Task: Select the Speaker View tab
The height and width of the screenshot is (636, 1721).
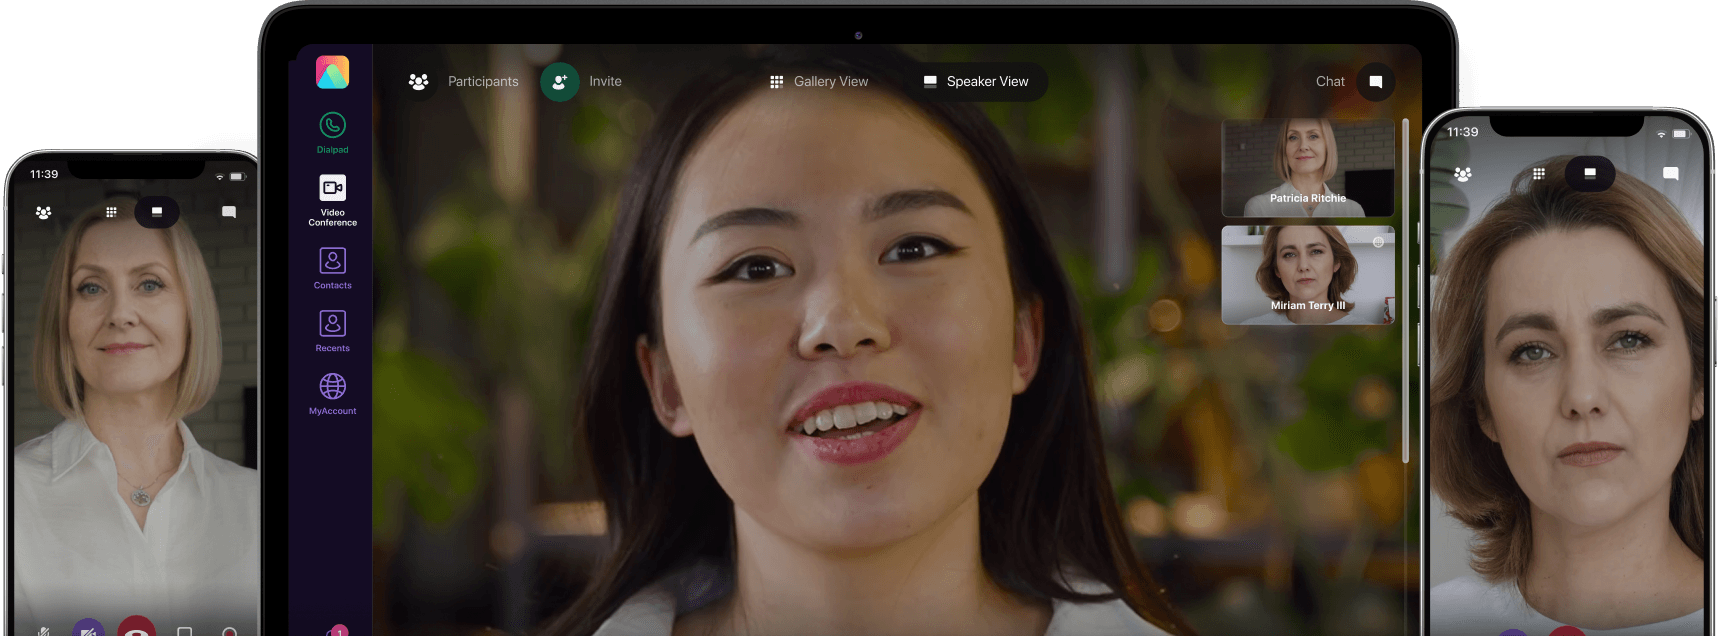Action: coord(975,82)
